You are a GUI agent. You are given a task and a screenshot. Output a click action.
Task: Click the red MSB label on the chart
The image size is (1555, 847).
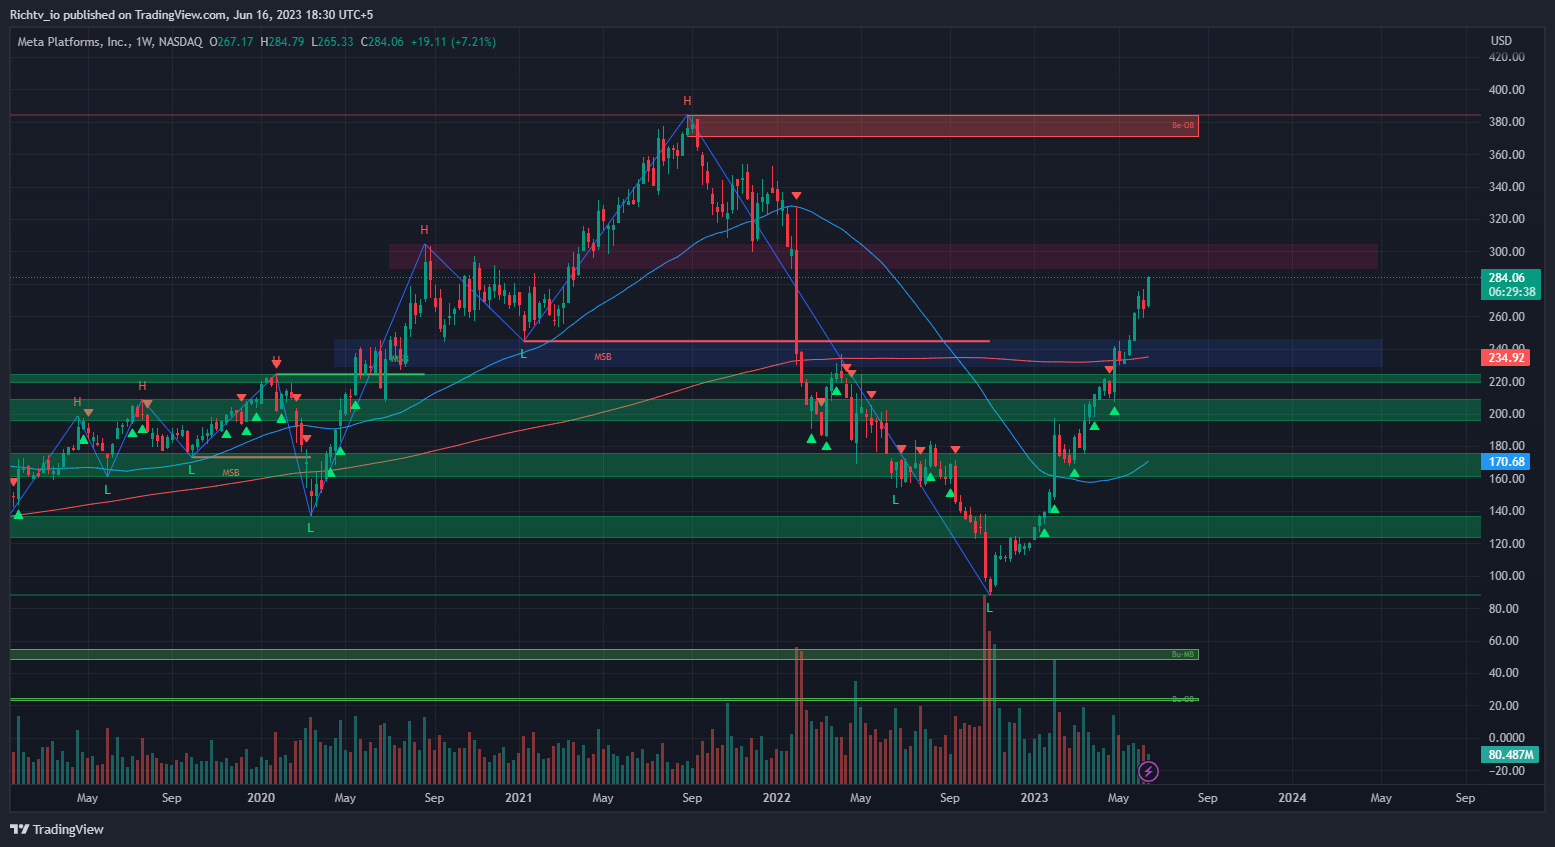click(603, 357)
